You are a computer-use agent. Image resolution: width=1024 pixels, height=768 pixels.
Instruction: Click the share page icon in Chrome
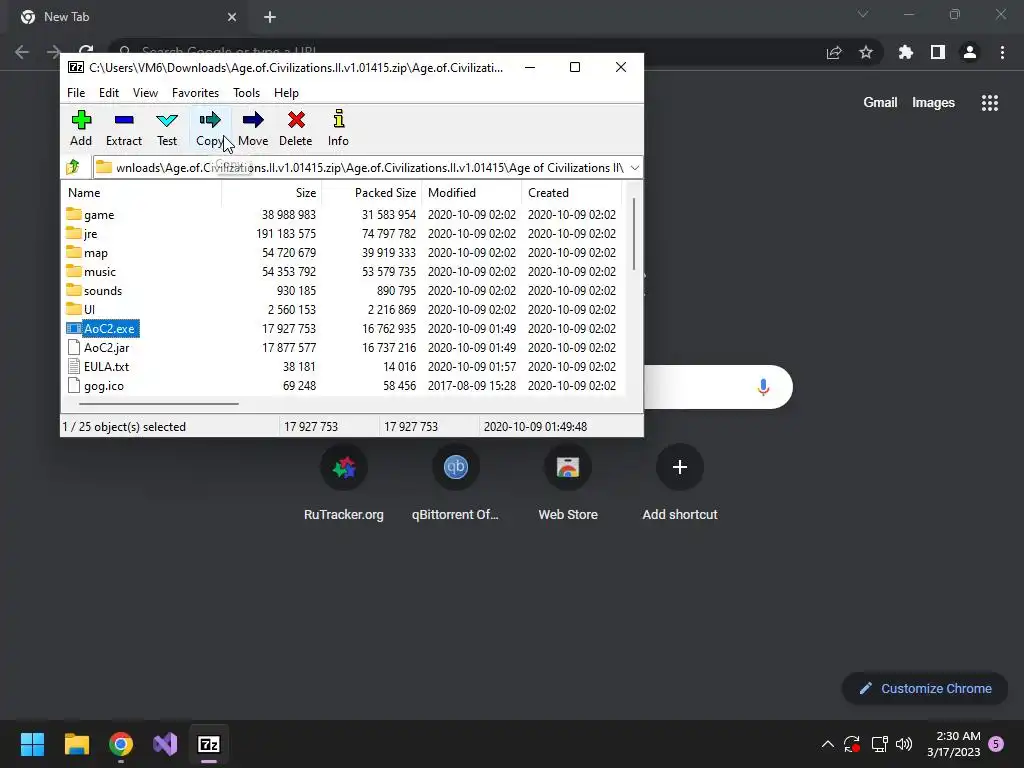[x=834, y=52]
